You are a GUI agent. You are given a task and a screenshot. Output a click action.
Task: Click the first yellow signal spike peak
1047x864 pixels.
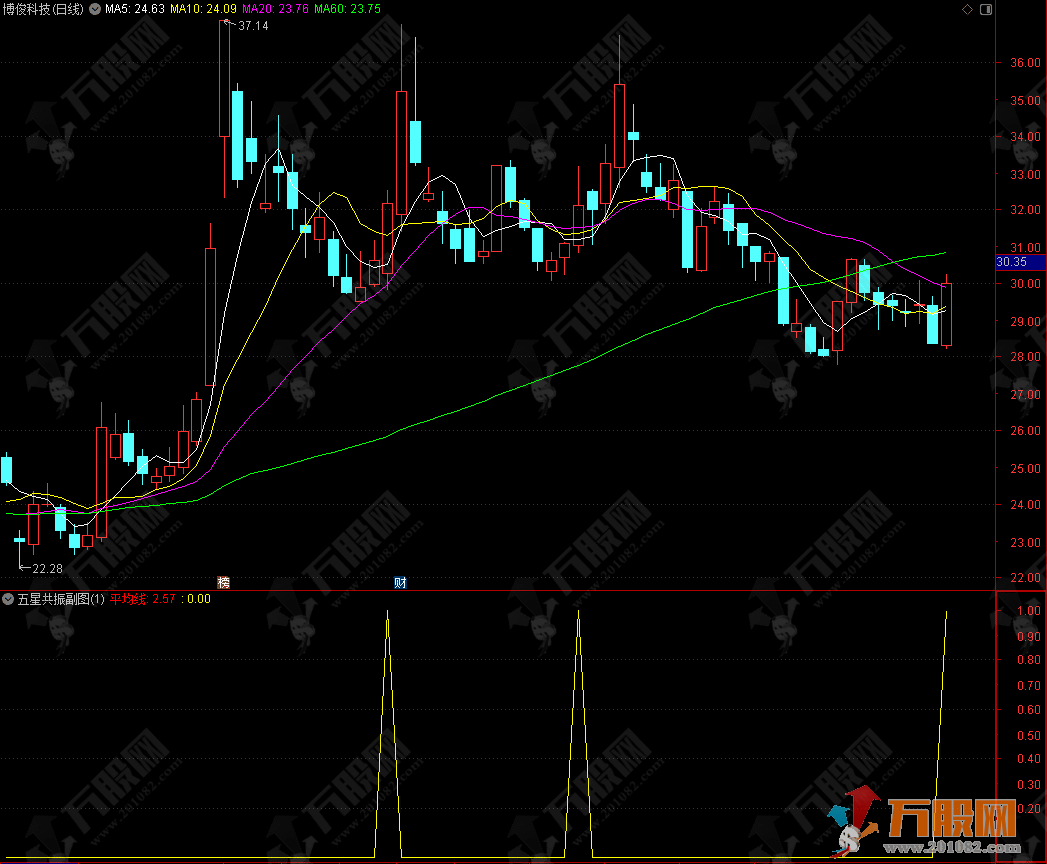click(387, 611)
